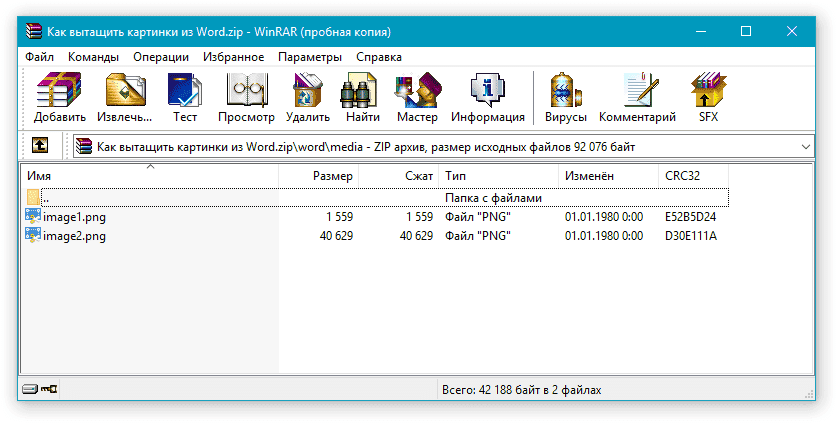Start the Мастер (Wizard) tool
Image resolution: width=837 pixels, height=423 pixels.
(417, 97)
